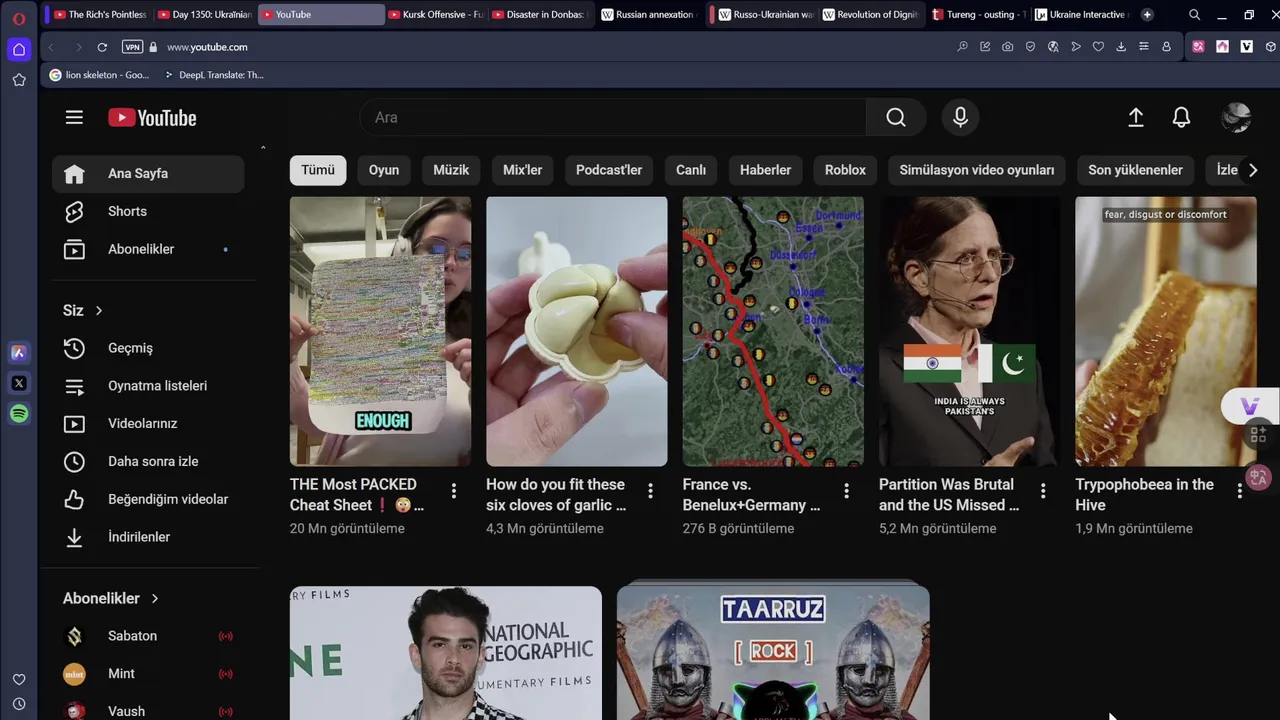Select the Mix'ler filter chip
This screenshot has height=720, width=1280.
click(522, 170)
